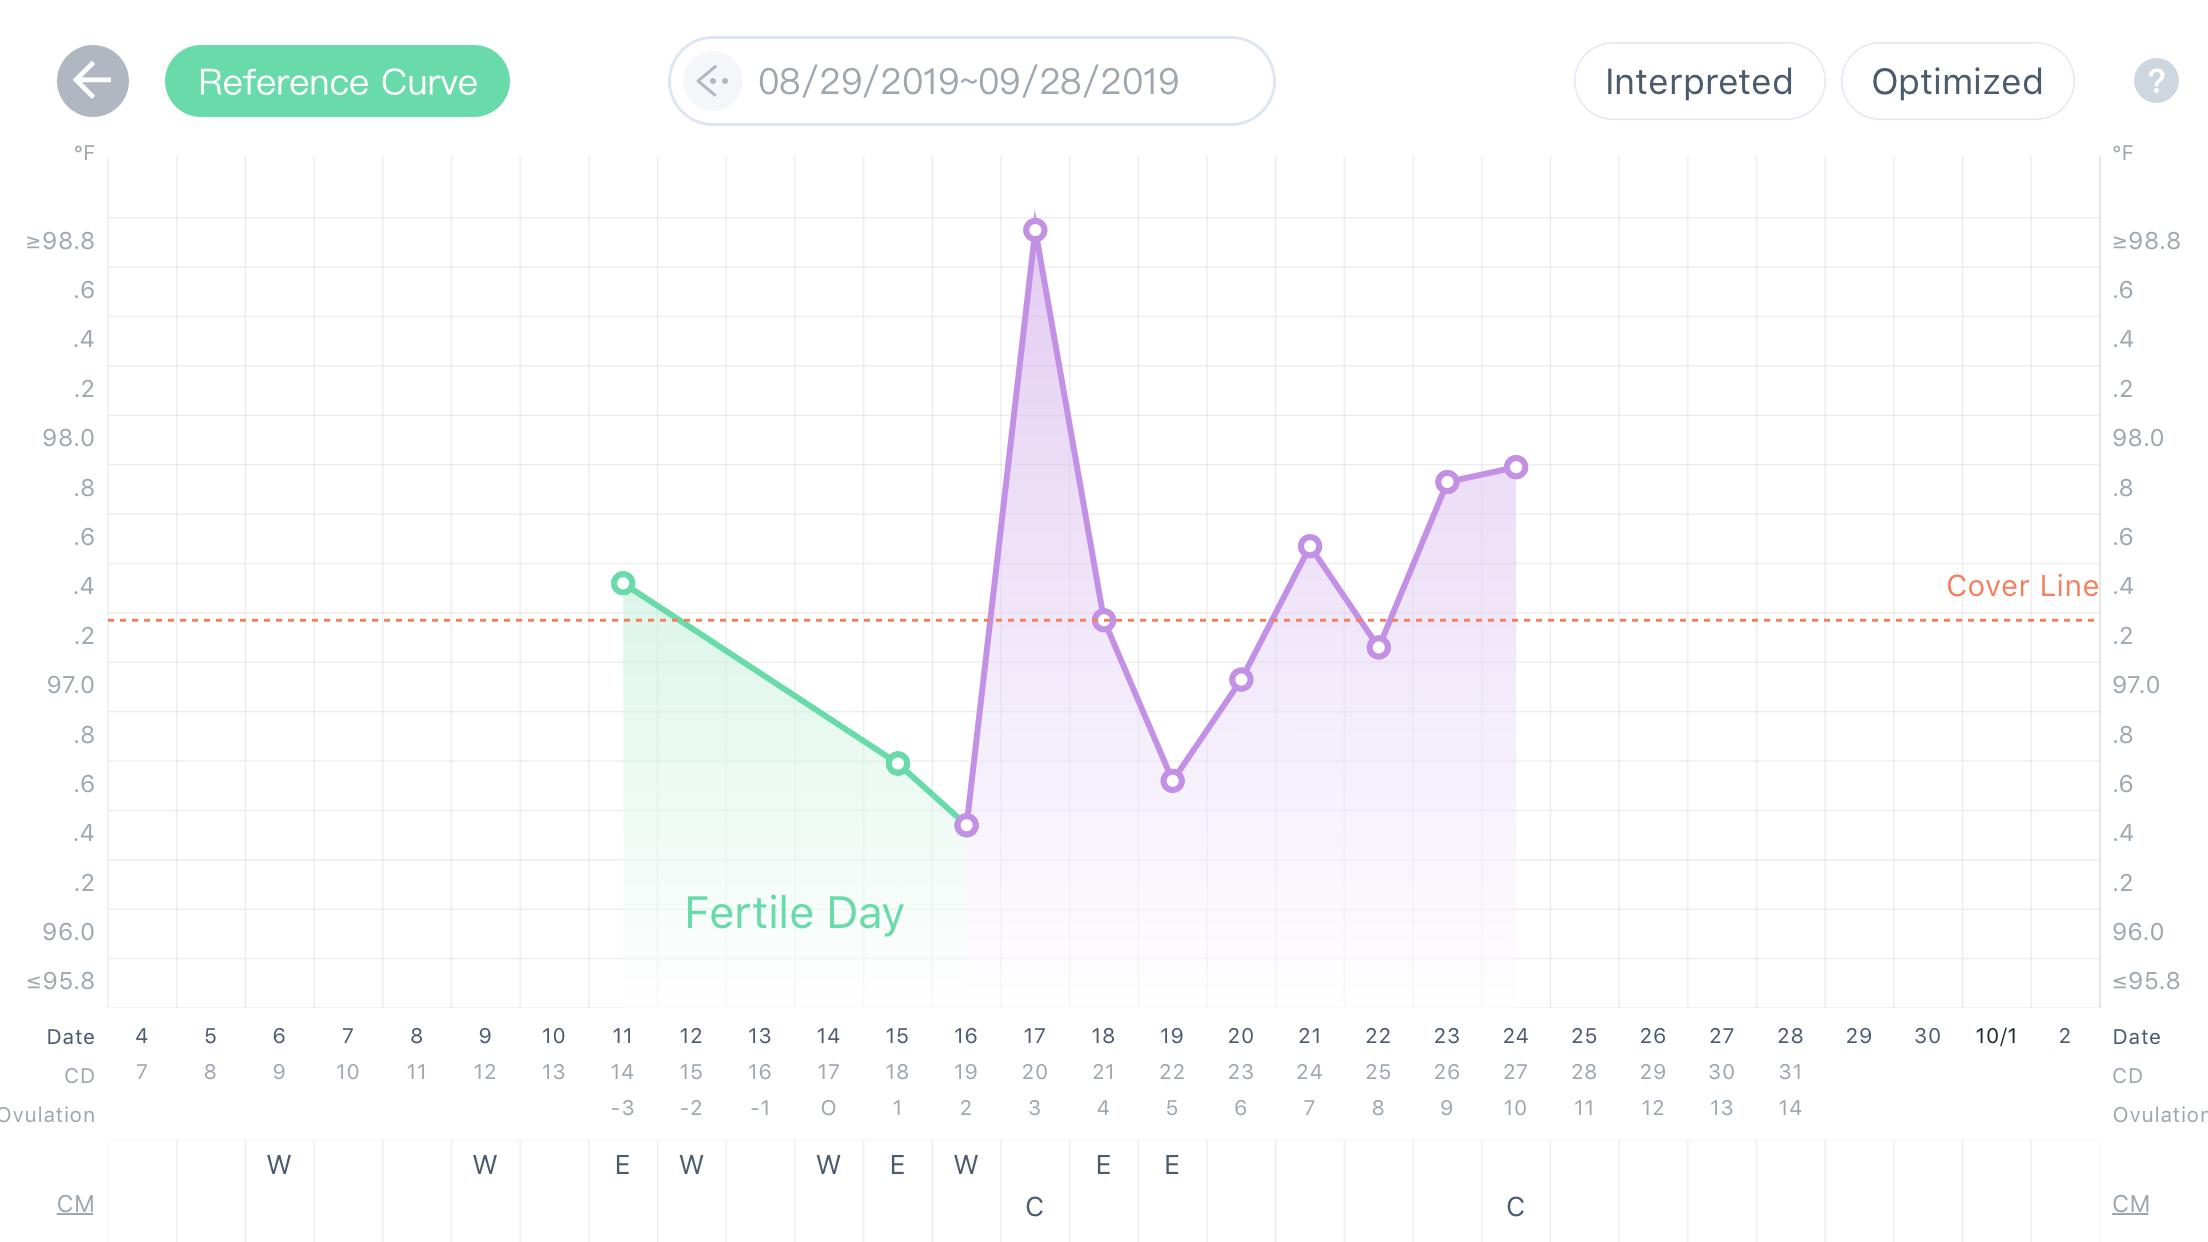2208x1242 pixels.
Task: Tap the green data point on 15th
Action: [x=898, y=763]
